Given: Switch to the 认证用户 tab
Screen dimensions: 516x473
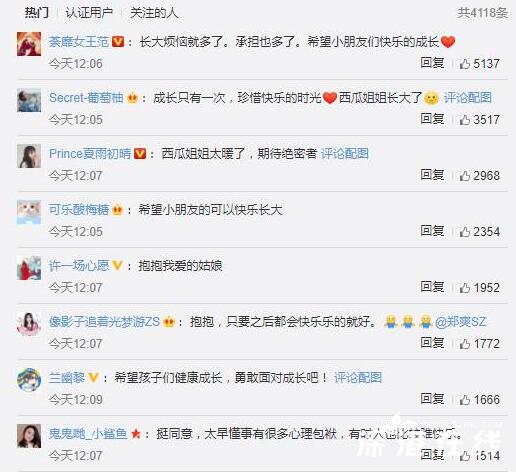Looking at the screenshot, I should pos(89,13).
